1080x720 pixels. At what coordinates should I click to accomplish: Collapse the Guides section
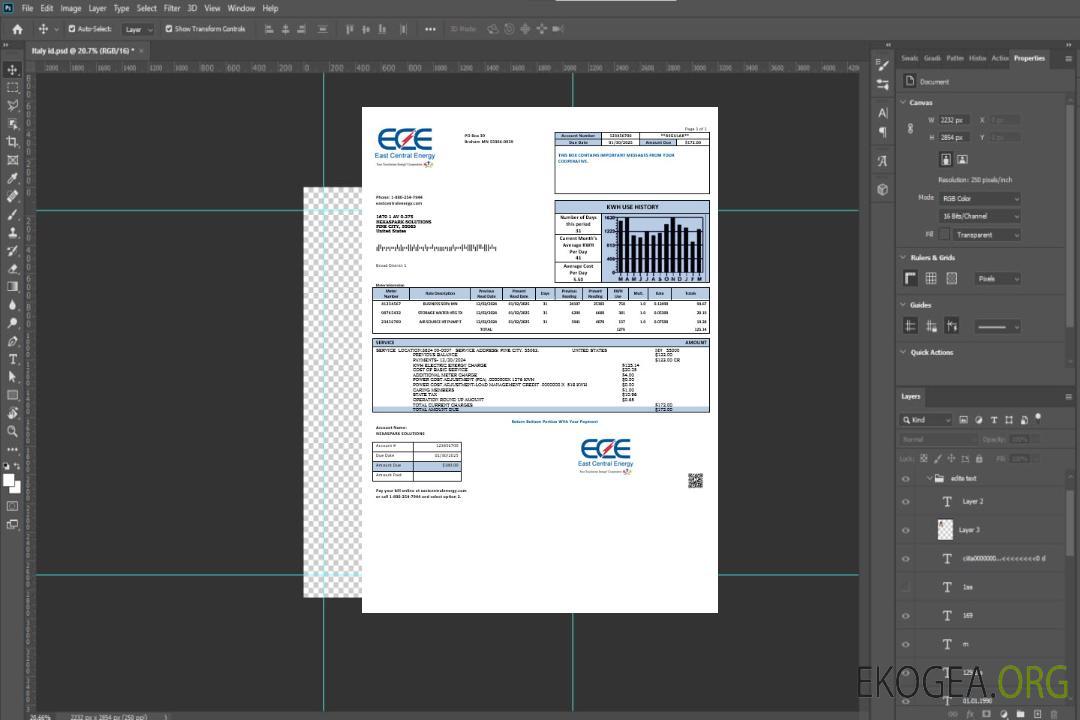[904, 305]
